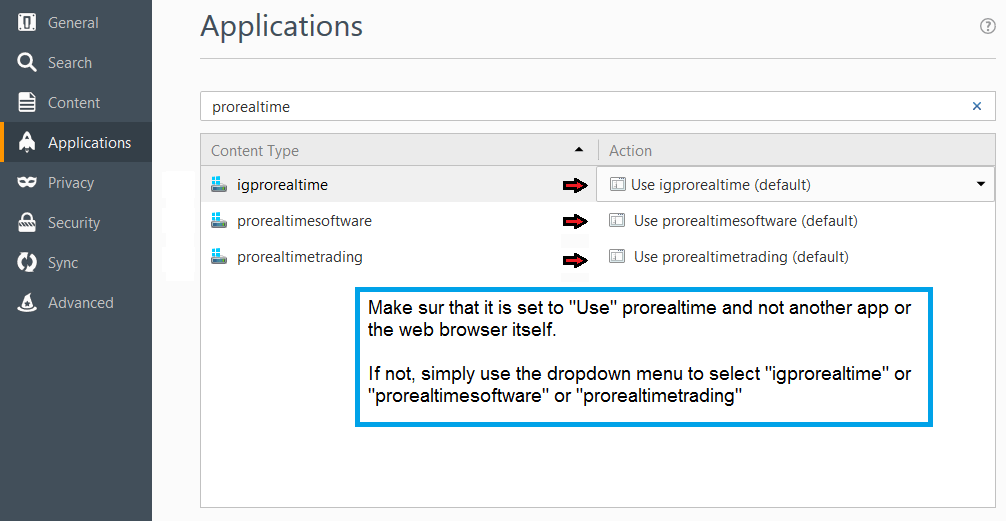Expand the igprorealtime action dropdown arrow
This screenshot has height=521, width=1006.
pyautogui.click(x=981, y=184)
